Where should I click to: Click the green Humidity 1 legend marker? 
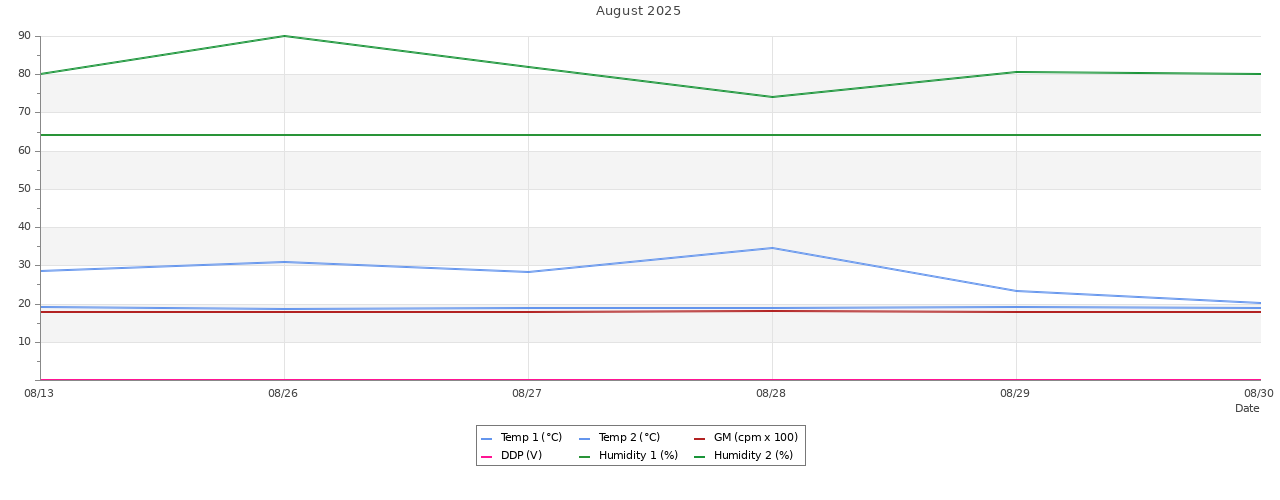coord(585,457)
